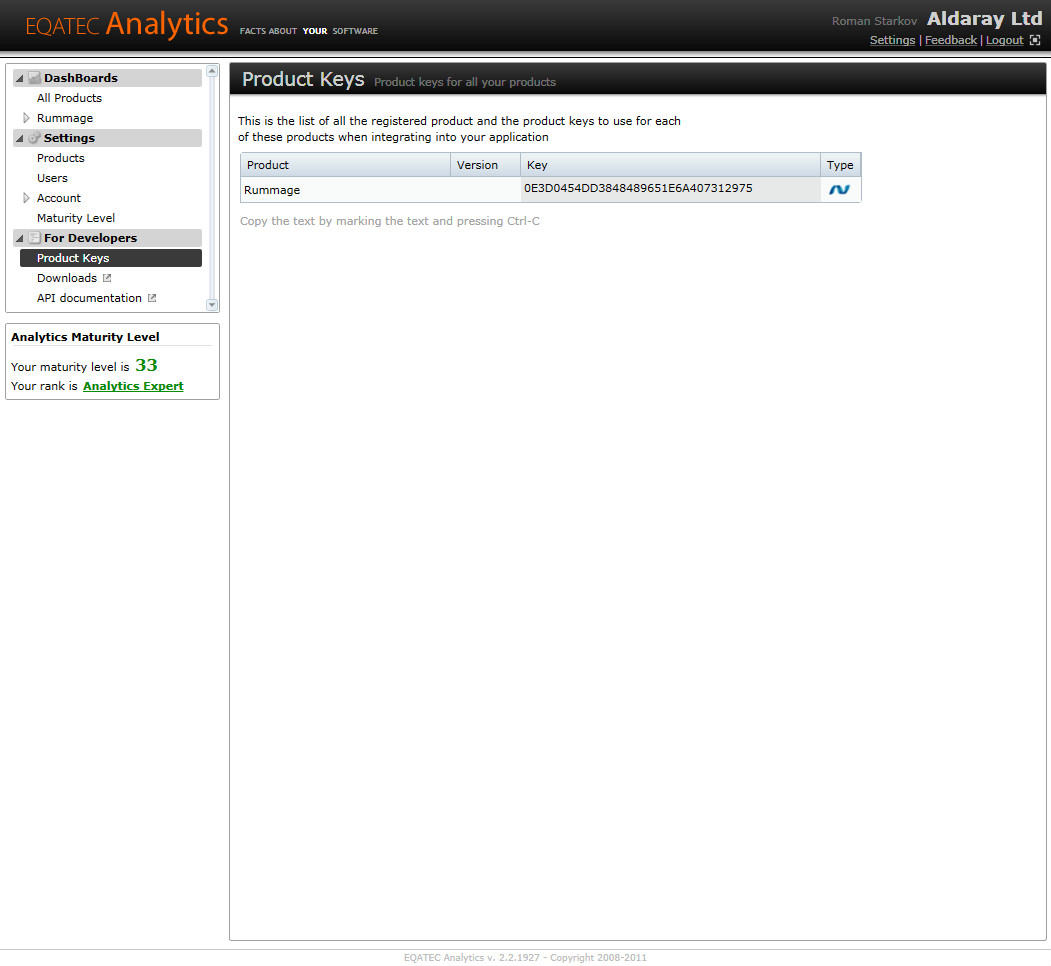Screen dimensions: 1051x966
Task: Click the Analytics Expert rank link
Action: [133, 386]
